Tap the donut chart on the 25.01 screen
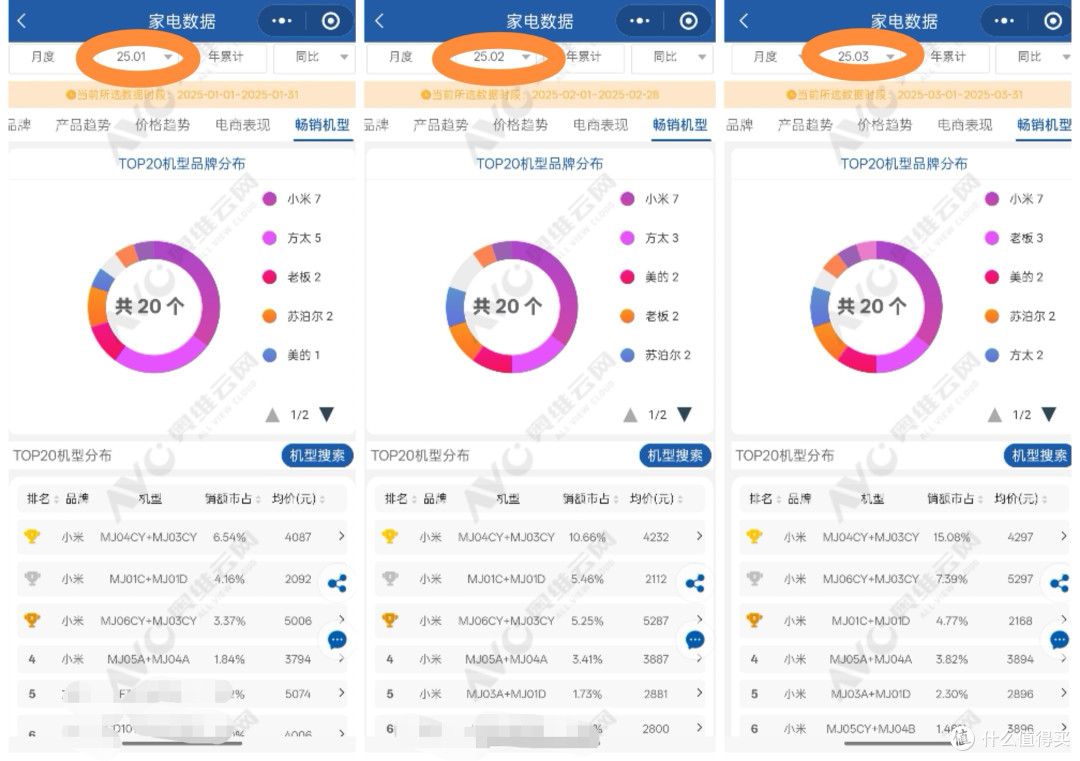The image size is (1080, 761). [154, 306]
